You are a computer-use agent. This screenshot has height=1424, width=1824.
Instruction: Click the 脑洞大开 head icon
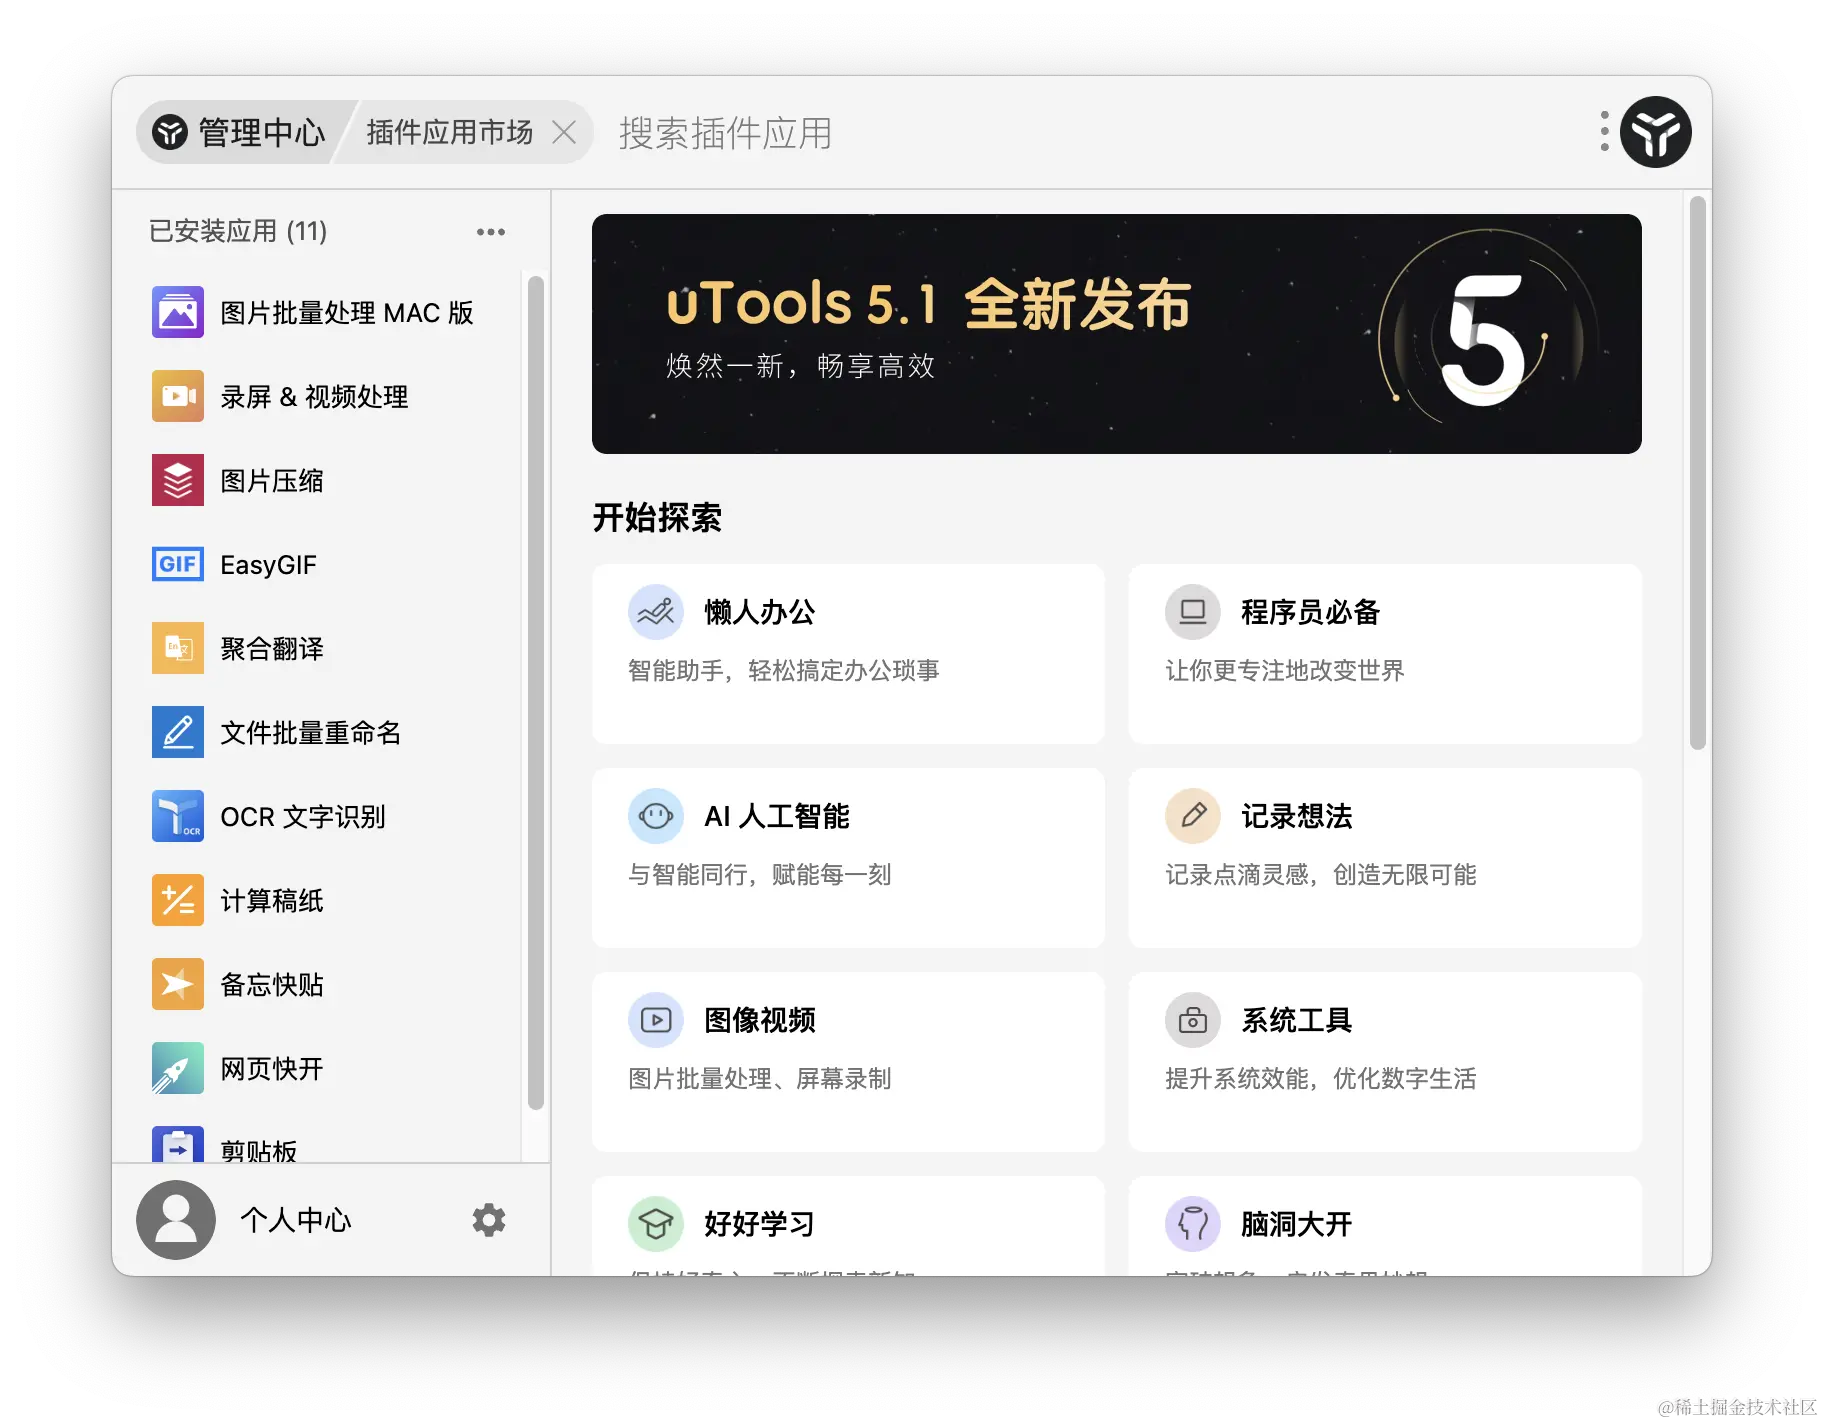tap(1193, 1224)
